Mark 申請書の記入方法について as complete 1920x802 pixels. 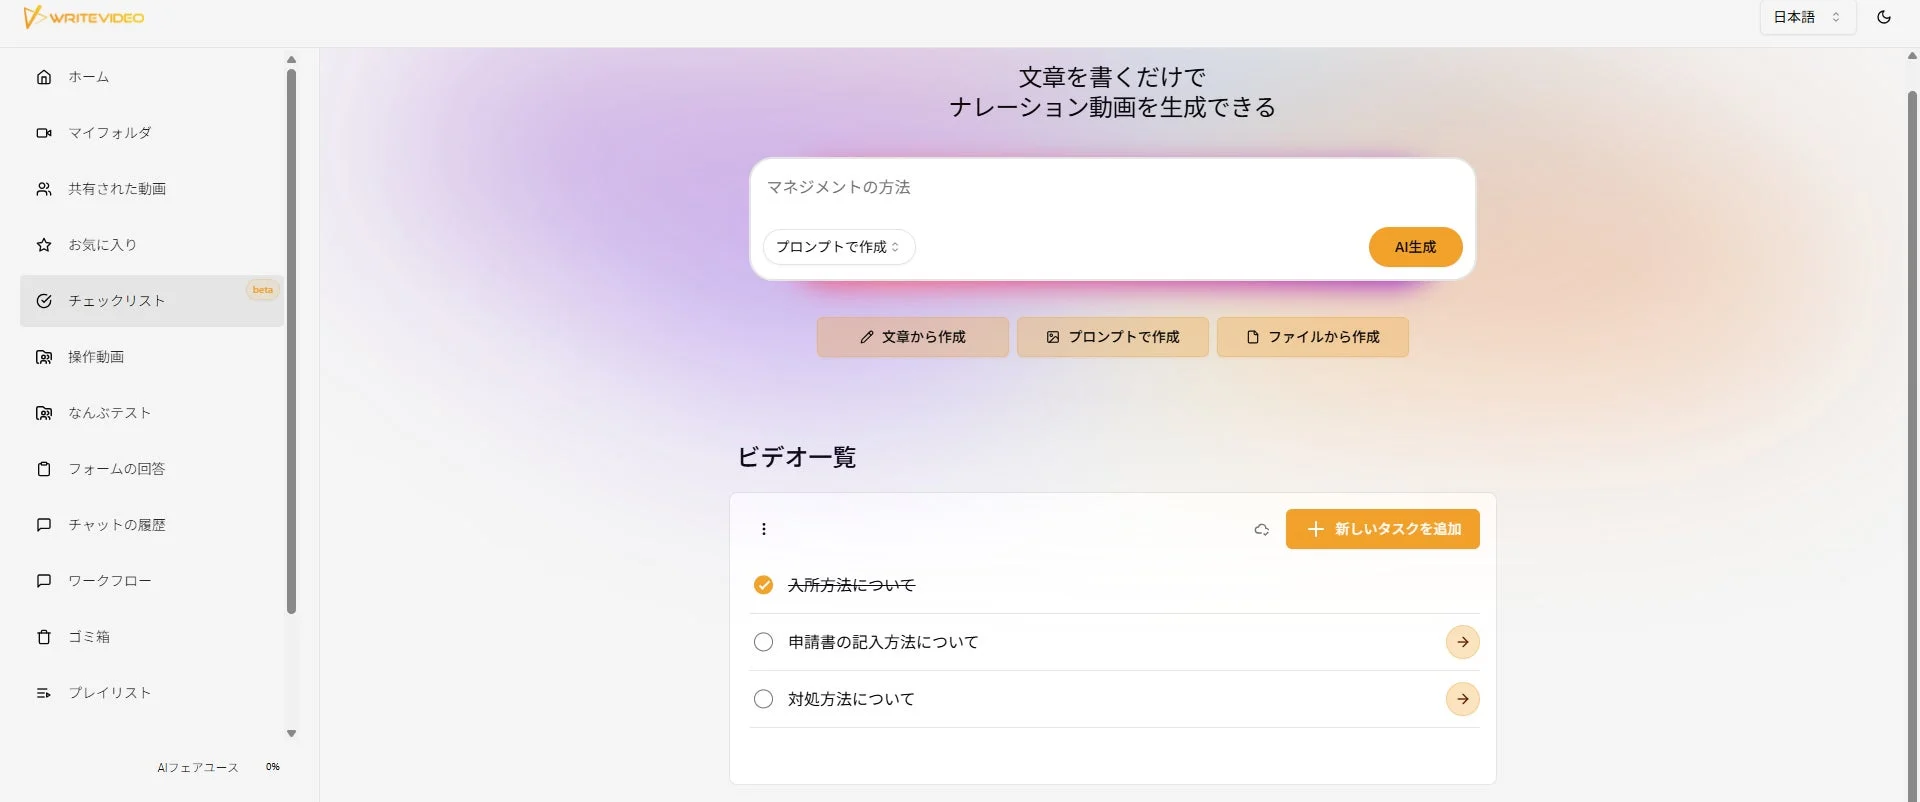click(764, 641)
